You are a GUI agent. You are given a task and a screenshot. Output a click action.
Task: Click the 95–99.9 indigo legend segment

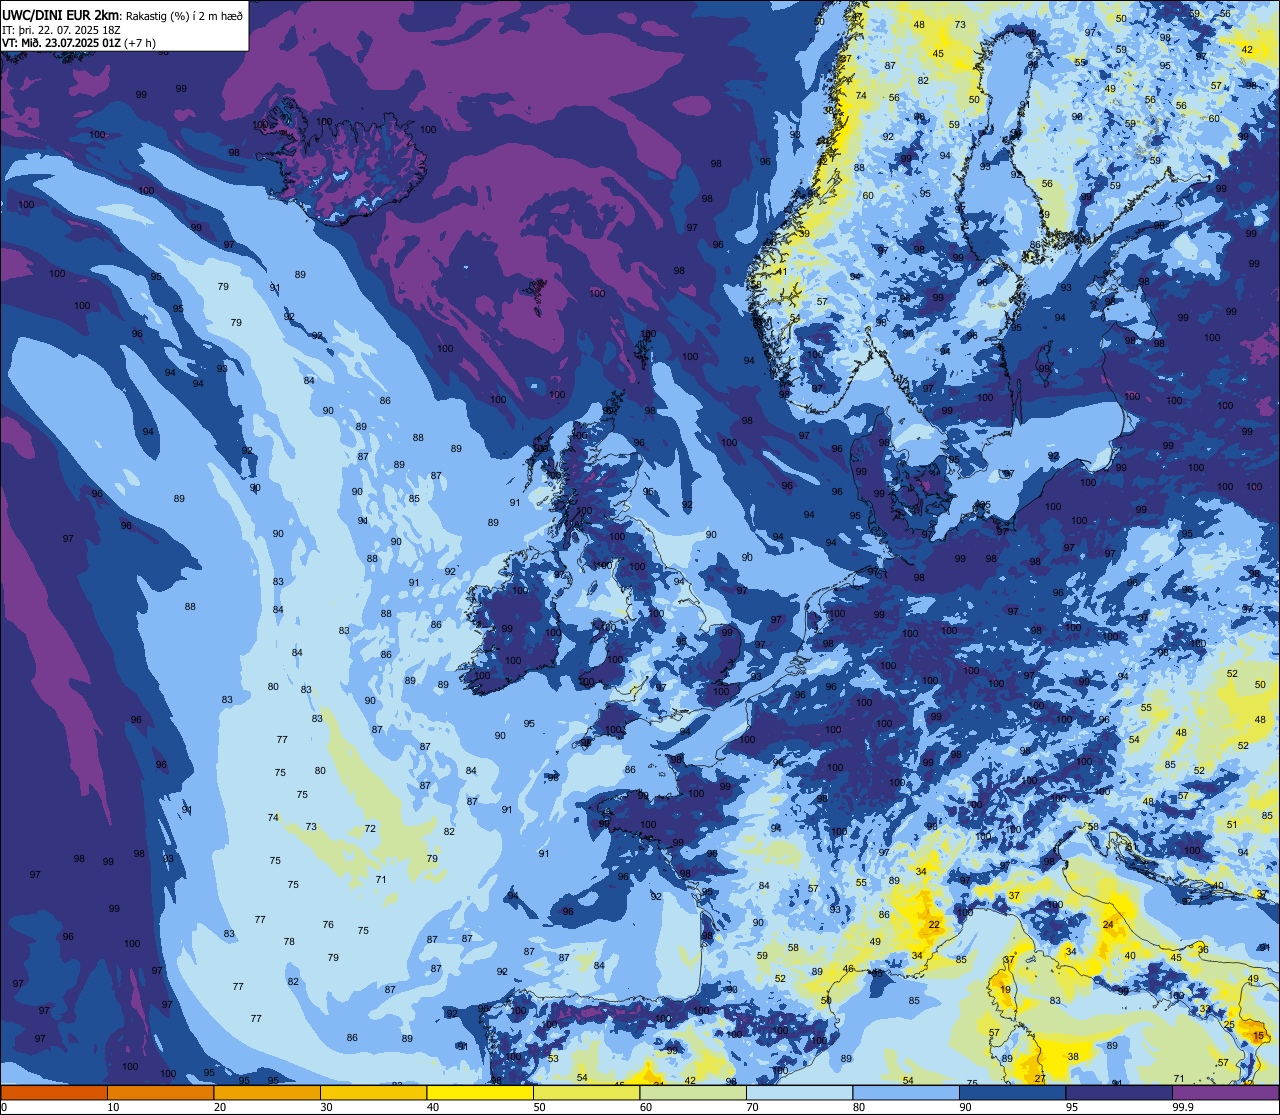point(1119,1092)
